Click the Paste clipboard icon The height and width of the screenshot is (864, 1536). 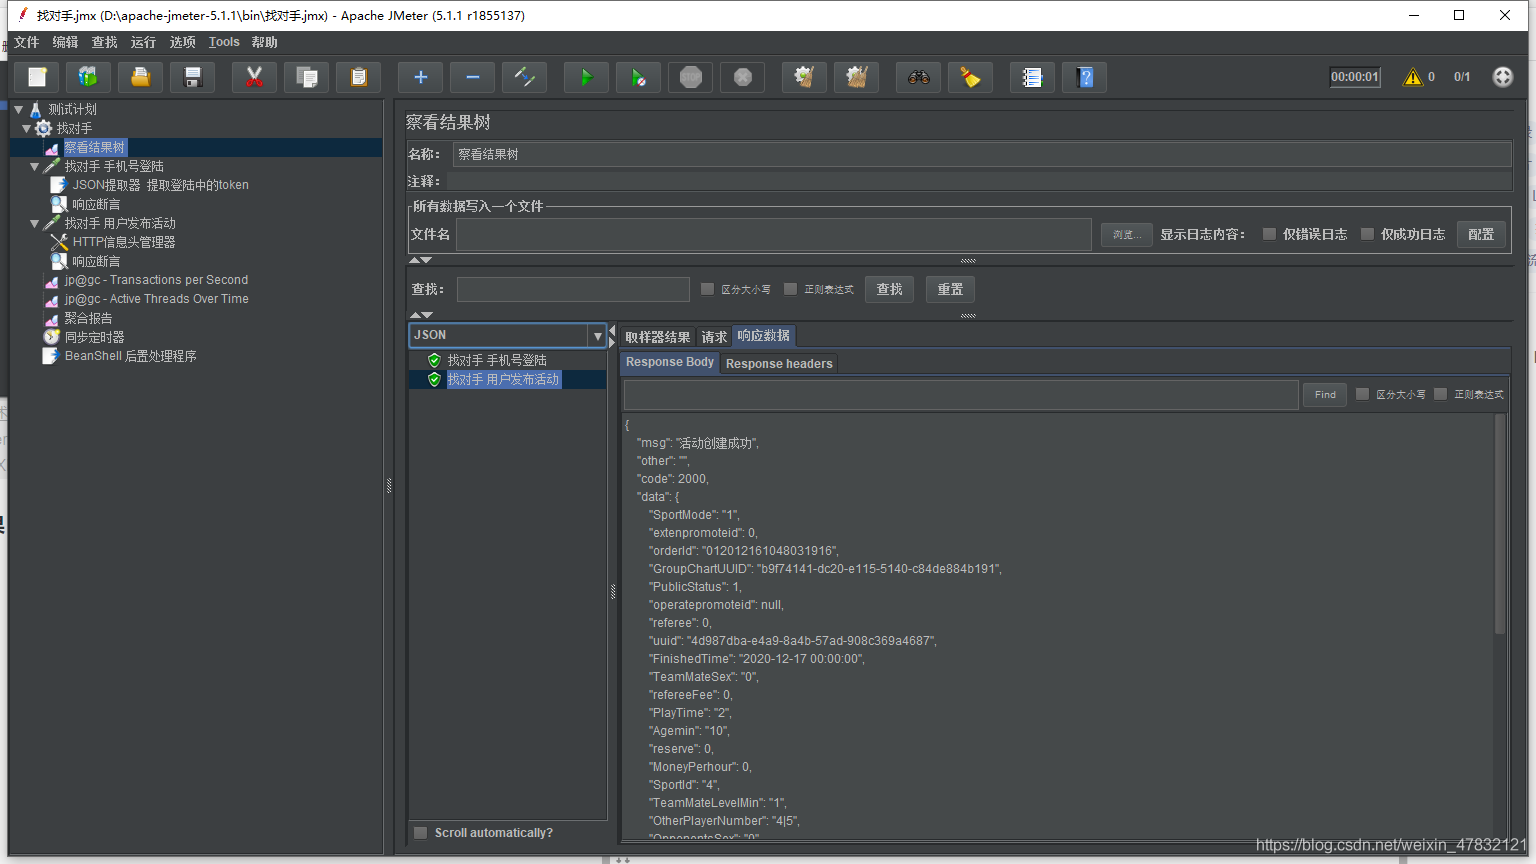(359, 77)
